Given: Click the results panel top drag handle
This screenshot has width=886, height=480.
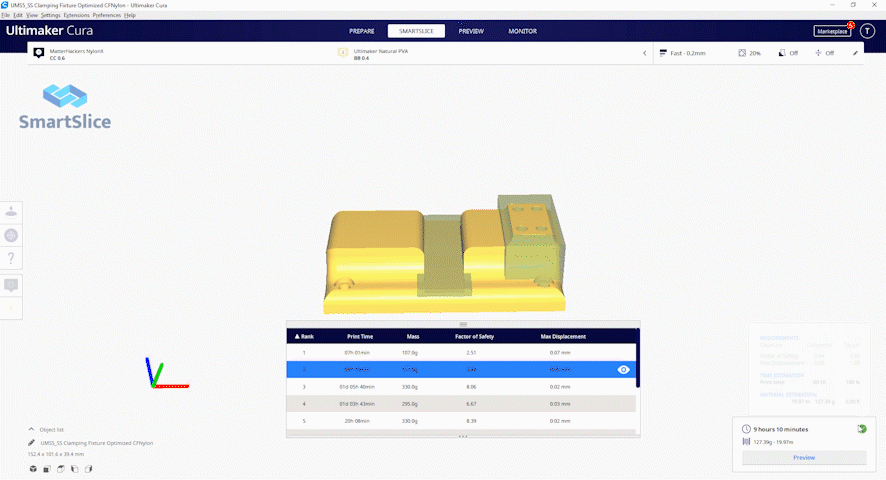Looking at the screenshot, I should point(463,324).
